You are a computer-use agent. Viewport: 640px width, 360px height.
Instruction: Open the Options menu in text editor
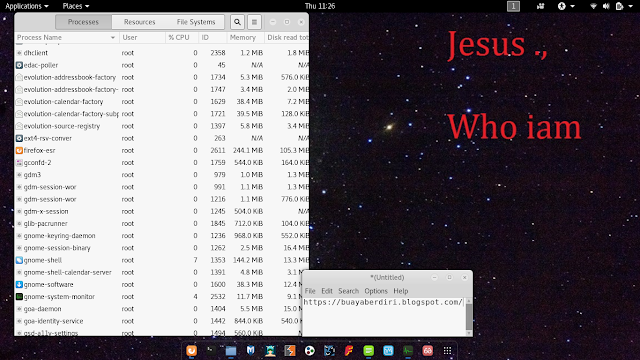(376, 291)
